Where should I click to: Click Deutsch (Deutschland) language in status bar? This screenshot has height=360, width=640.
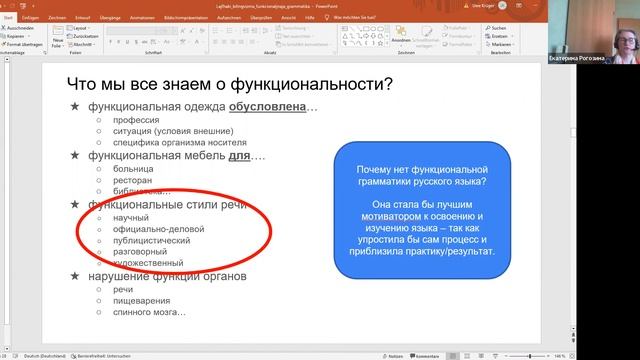coord(44,356)
